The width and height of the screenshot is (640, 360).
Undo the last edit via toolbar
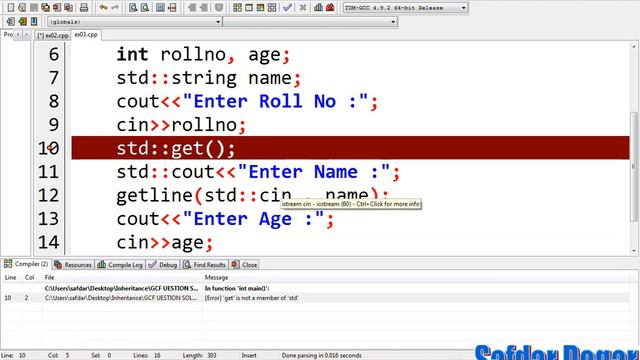103,7
